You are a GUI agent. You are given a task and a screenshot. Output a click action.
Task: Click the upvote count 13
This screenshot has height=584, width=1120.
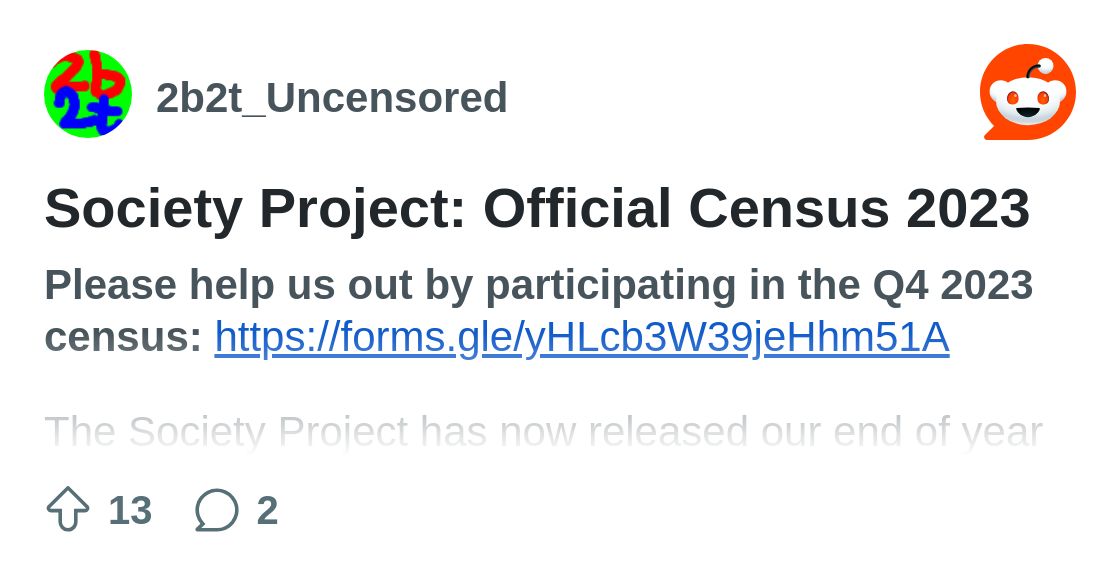pos(130,511)
